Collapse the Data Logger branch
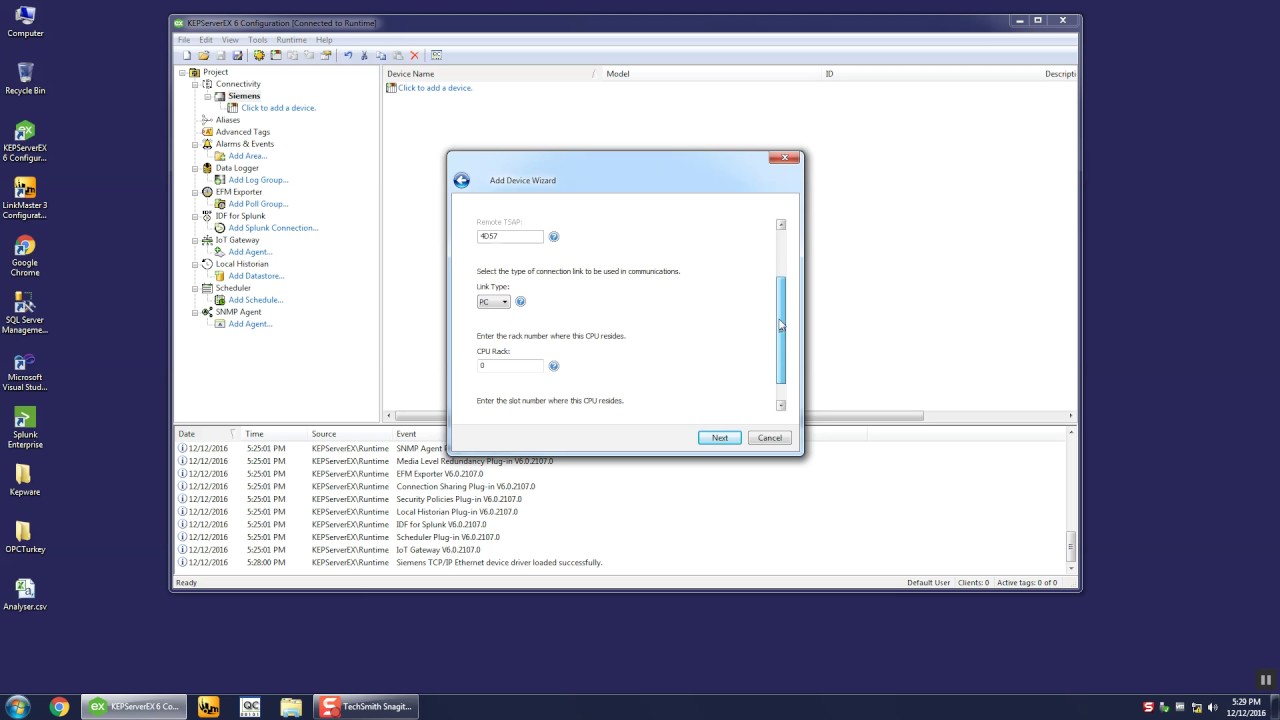This screenshot has height=720, width=1280. pyautogui.click(x=196, y=168)
